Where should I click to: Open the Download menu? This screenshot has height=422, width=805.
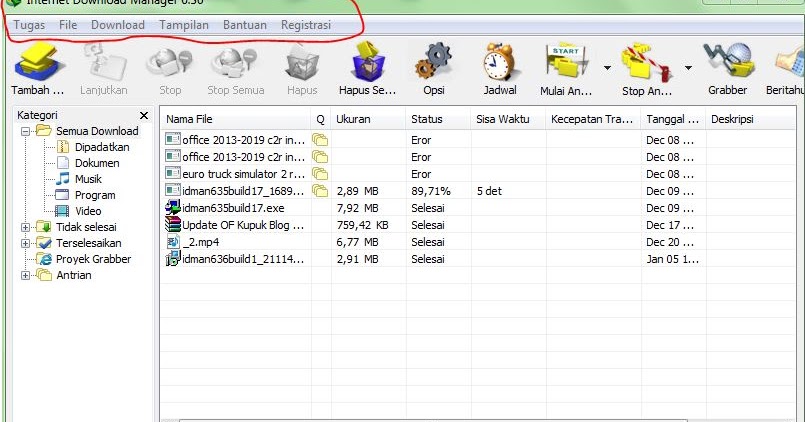pos(118,25)
